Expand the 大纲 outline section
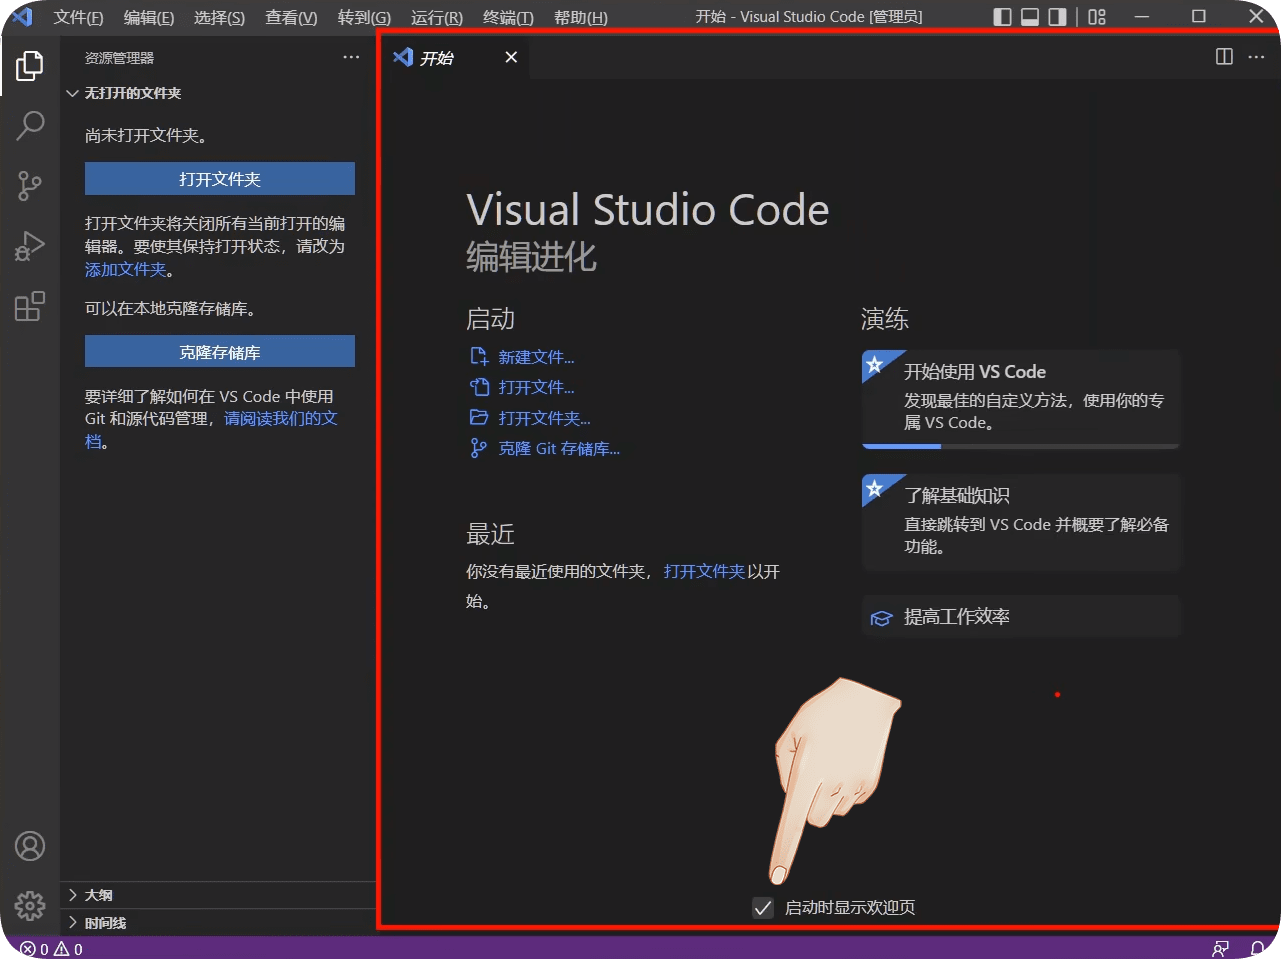Image resolution: width=1281 pixels, height=959 pixels. coord(99,895)
